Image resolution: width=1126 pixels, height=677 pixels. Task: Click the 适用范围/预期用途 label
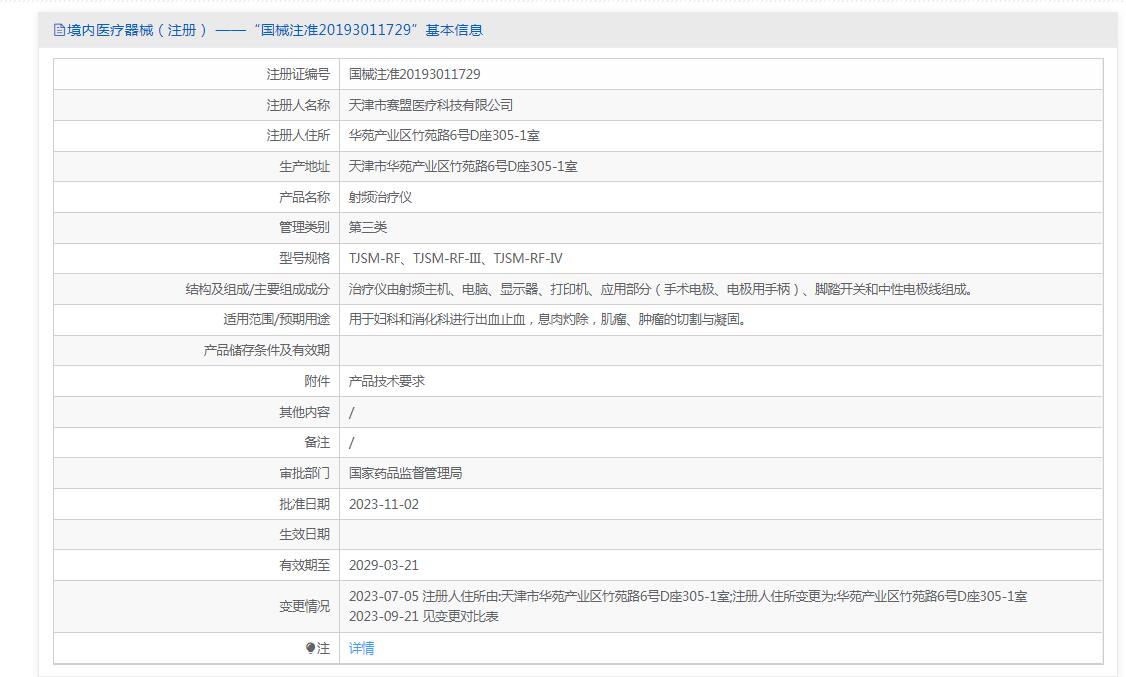coord(276,319)
